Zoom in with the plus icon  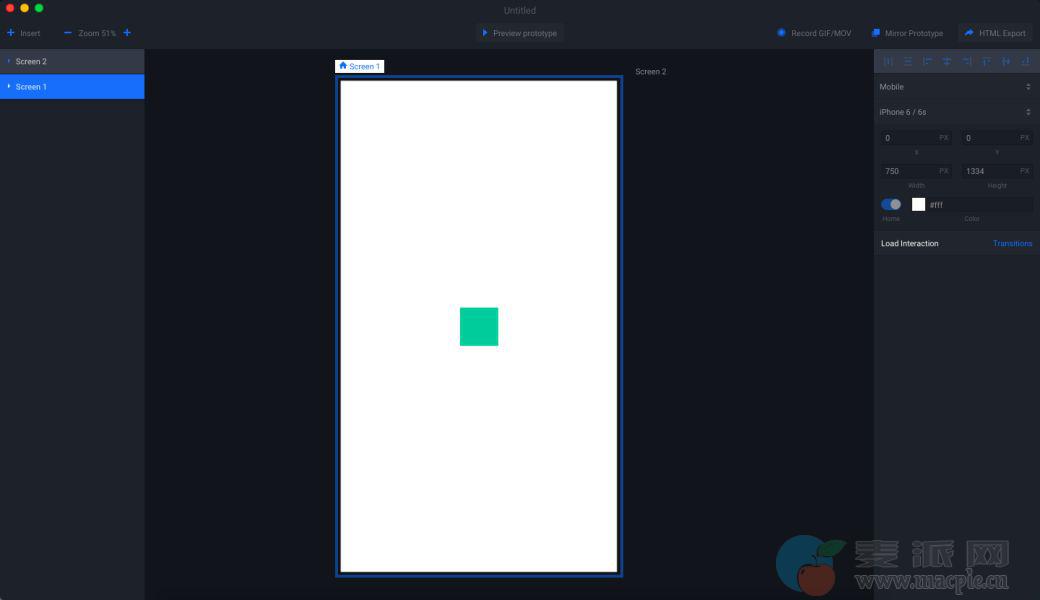(x=127, y=33)
